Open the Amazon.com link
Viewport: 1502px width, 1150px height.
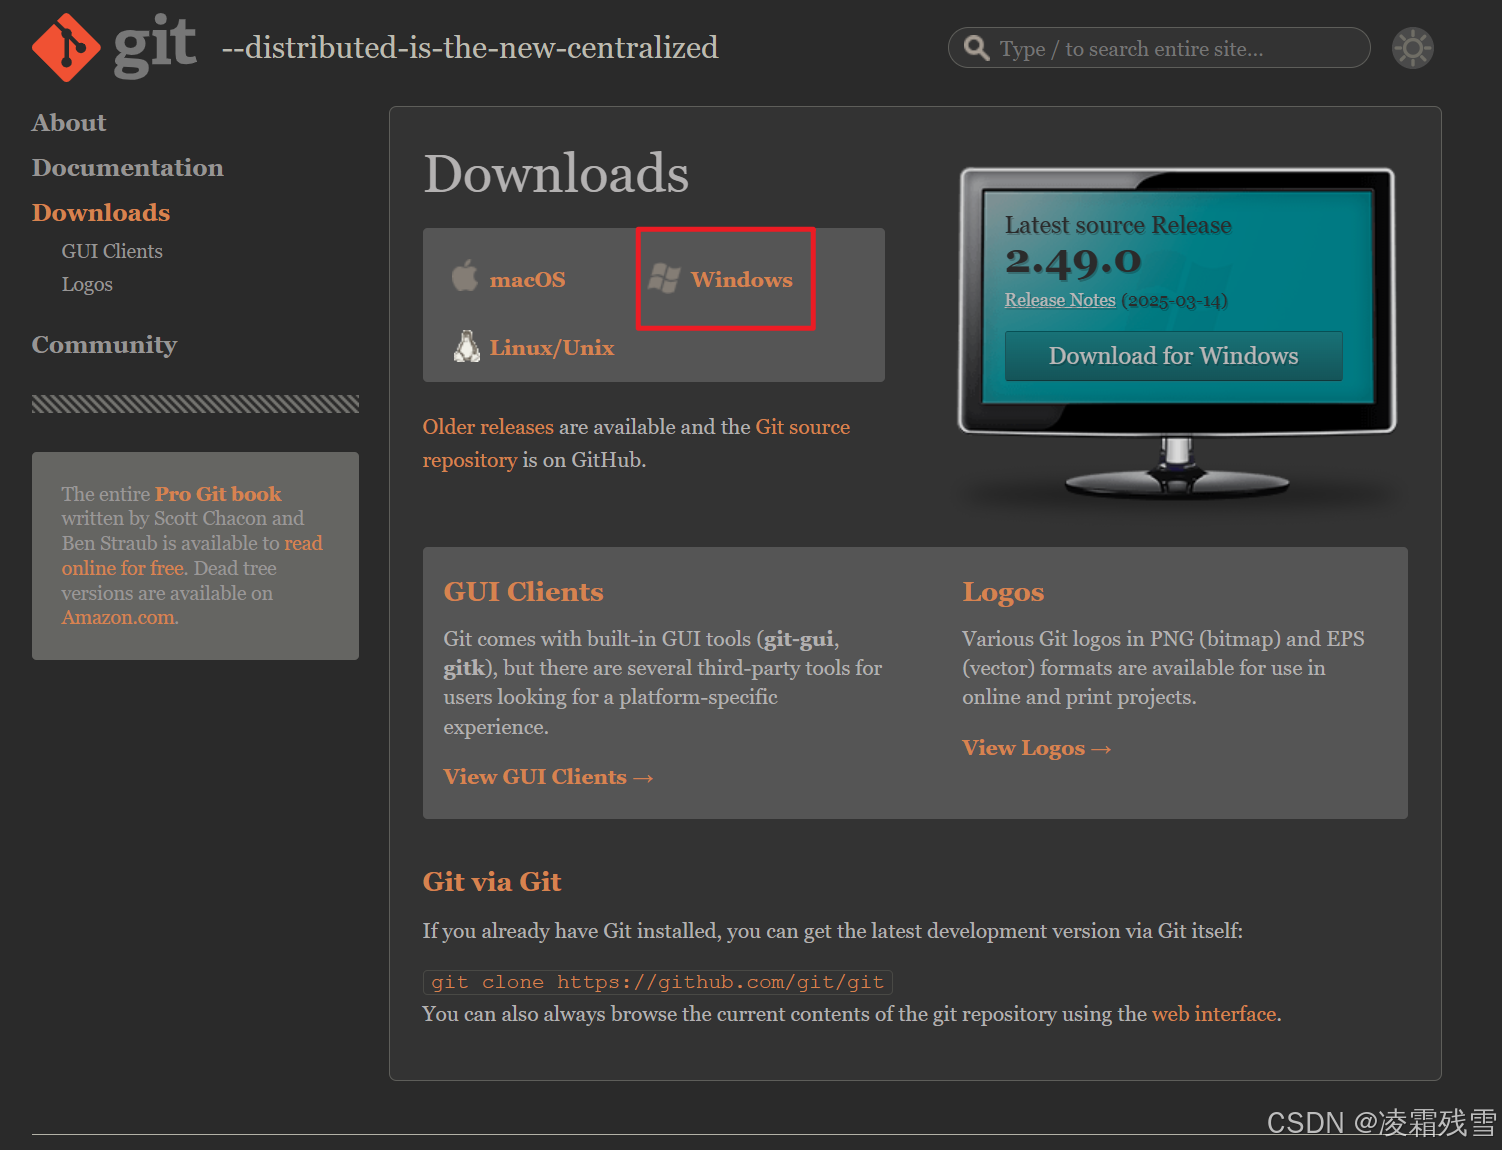119,618
